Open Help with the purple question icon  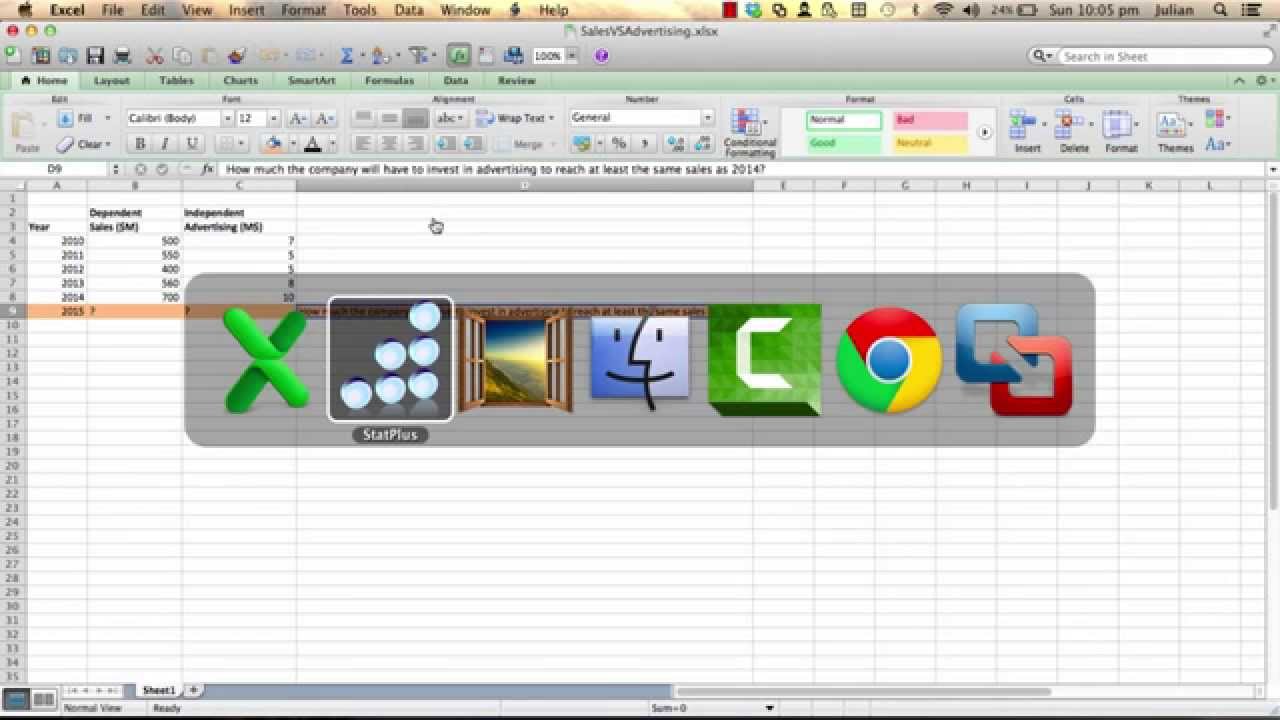click(601, 56)
